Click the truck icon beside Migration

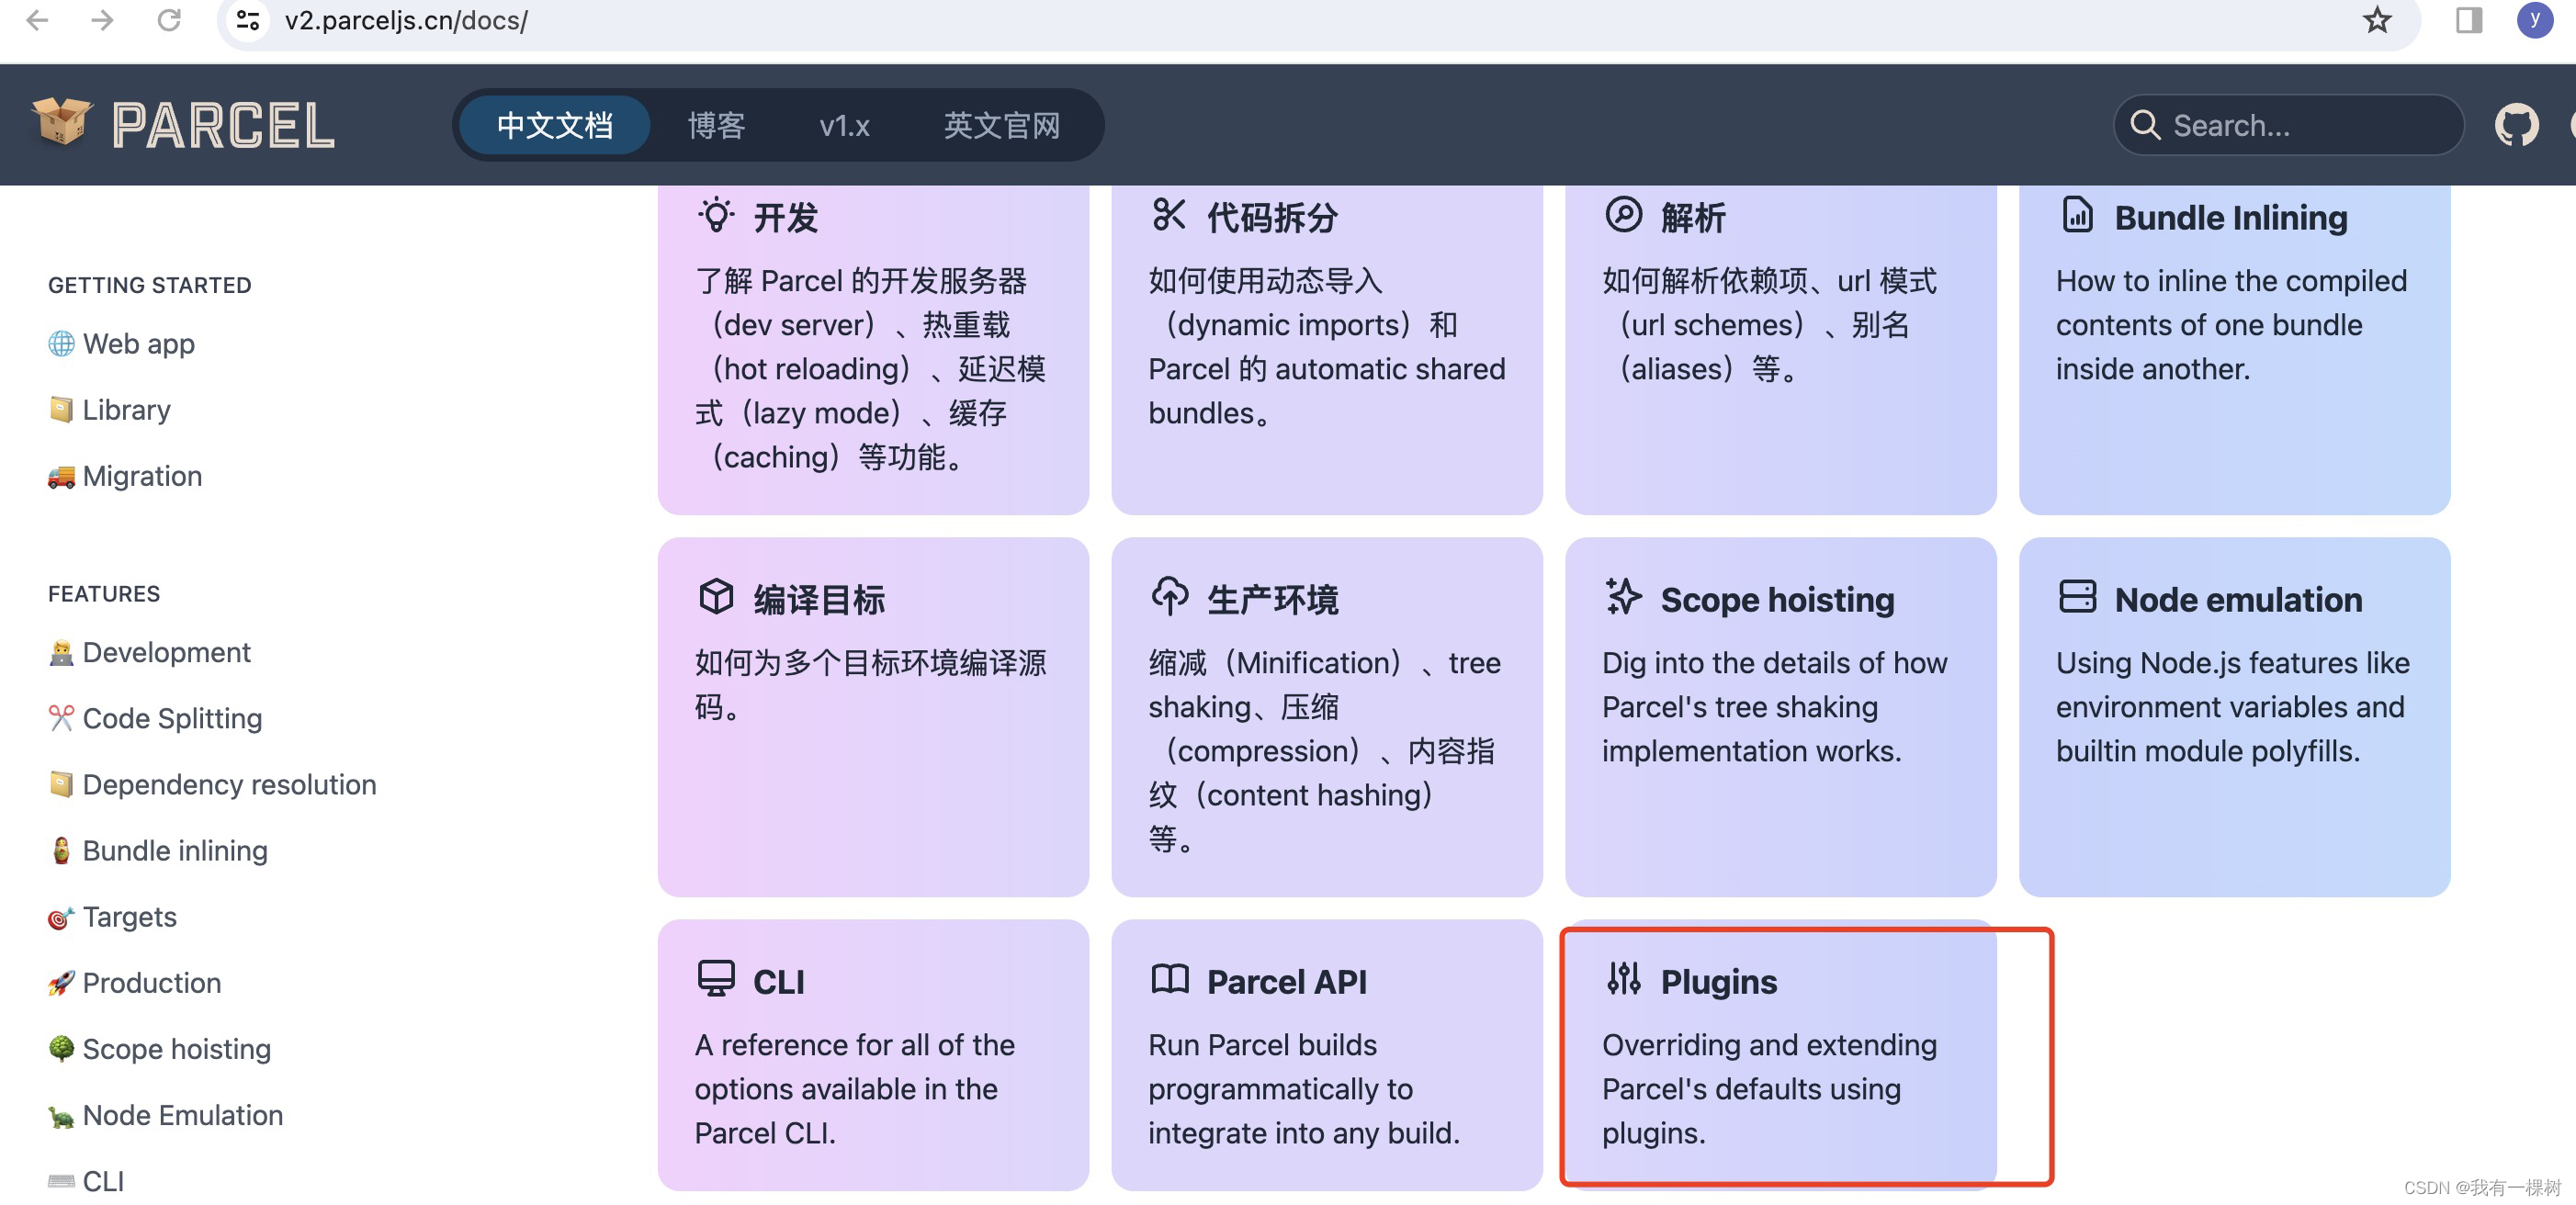point(61,476)
